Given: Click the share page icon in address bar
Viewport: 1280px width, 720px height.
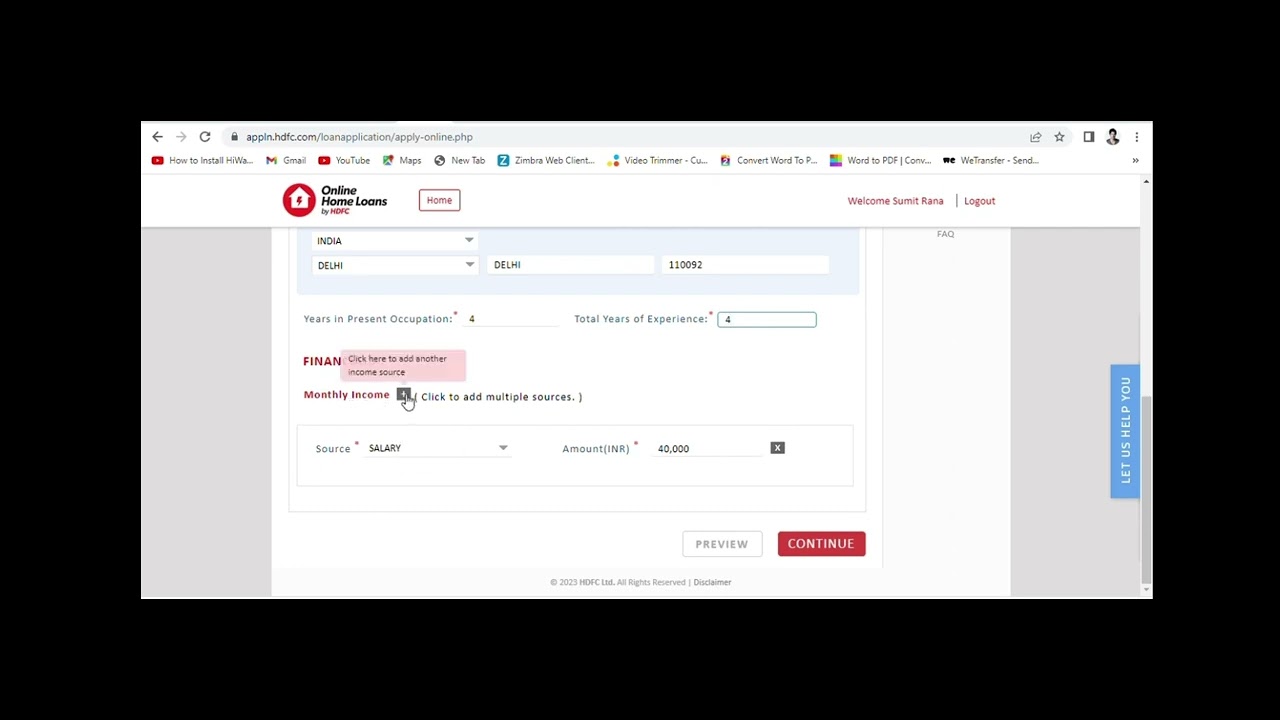Looking at the screenshot, I should coord(1036,137).
